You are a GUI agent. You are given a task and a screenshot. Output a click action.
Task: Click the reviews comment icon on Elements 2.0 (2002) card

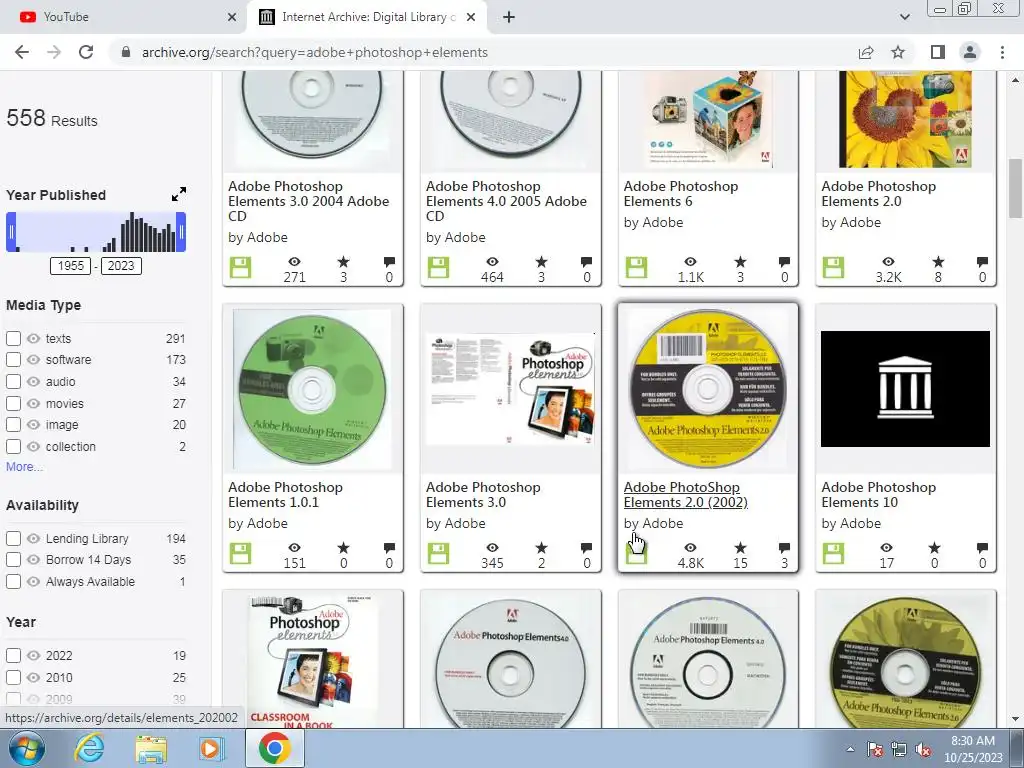(x=784, y=548)
